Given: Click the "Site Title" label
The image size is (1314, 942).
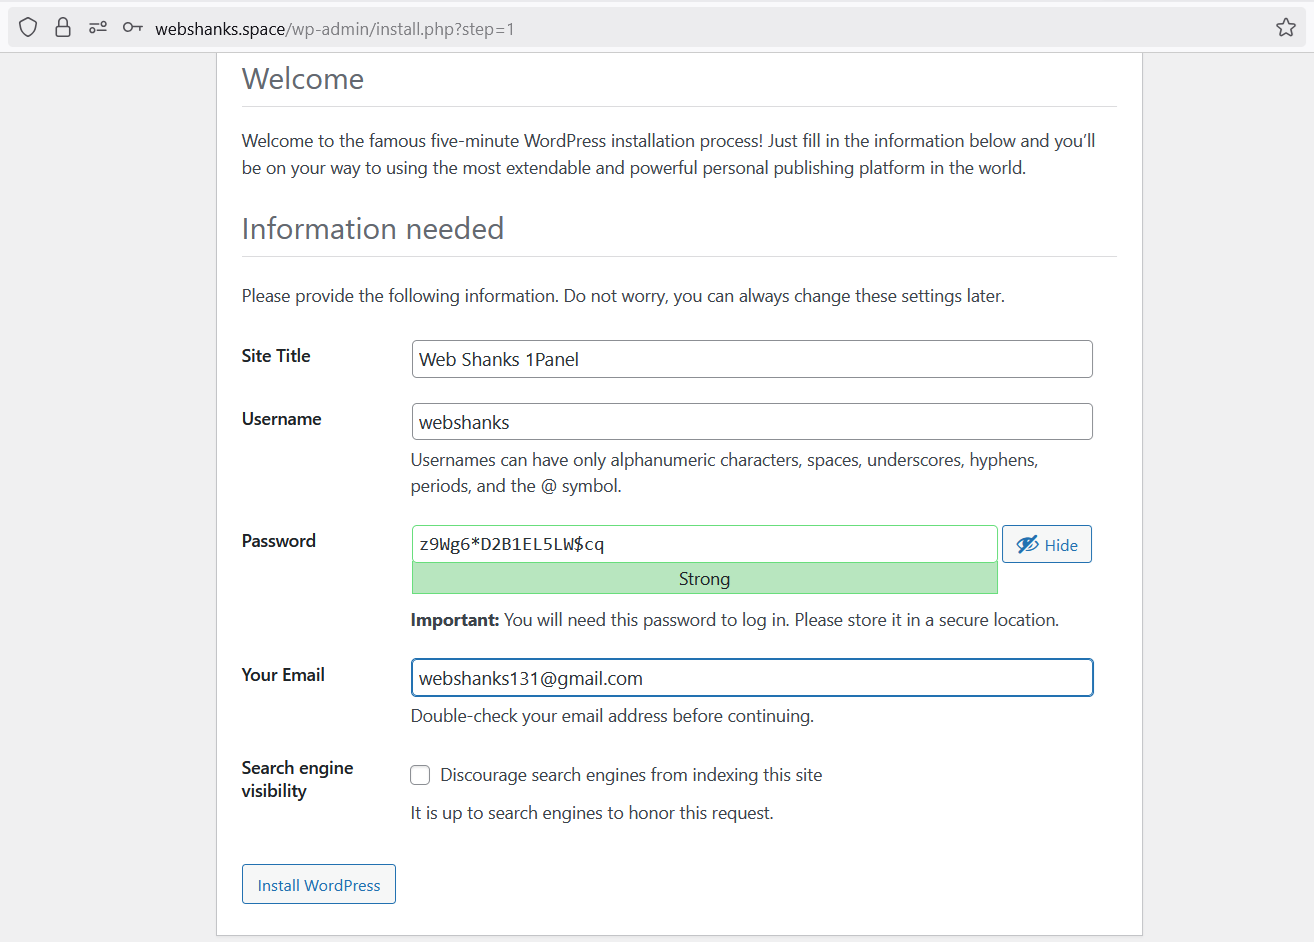Looking at the screenshot, I should click(276, 356).
